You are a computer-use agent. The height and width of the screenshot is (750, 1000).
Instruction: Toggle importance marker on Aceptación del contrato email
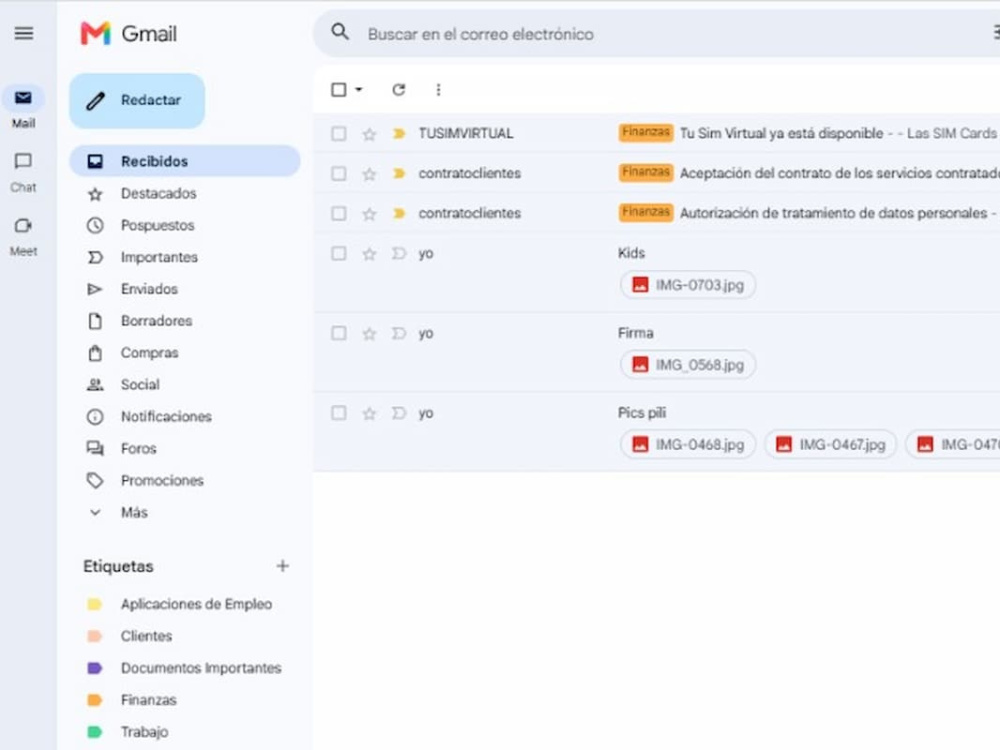point(399,173)
